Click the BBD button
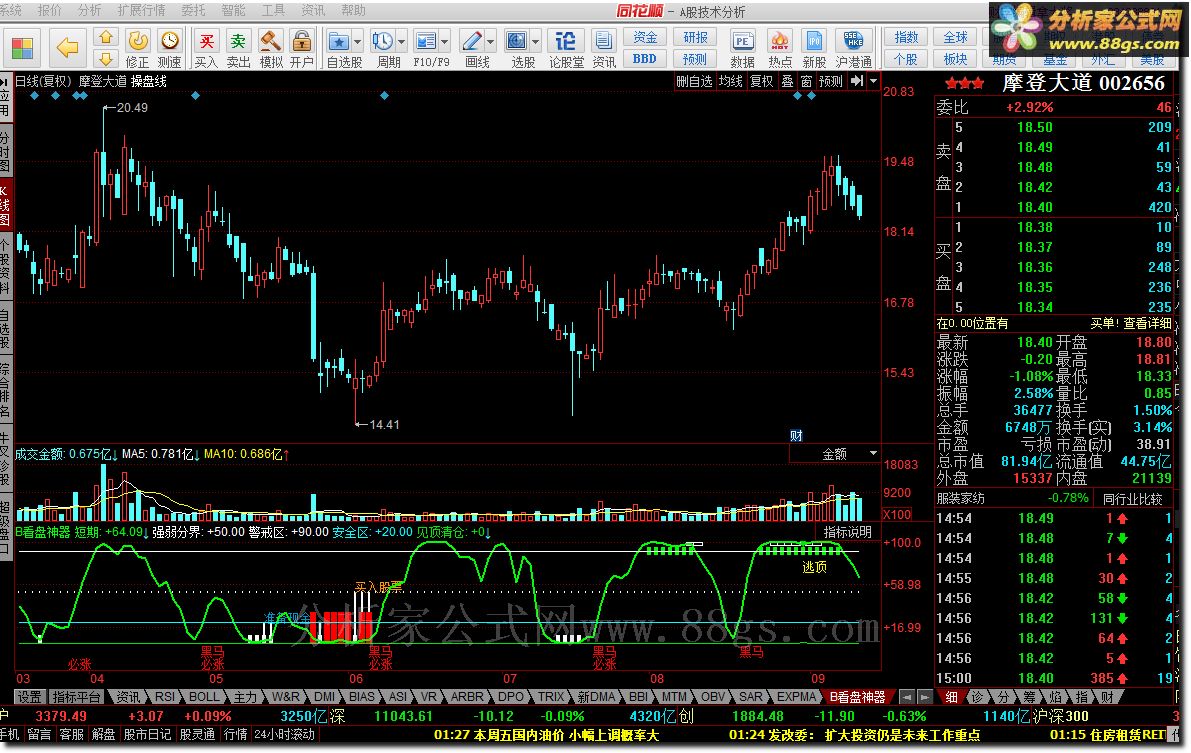The width and height of the screenshot is (1191, 753). [645, 59]
